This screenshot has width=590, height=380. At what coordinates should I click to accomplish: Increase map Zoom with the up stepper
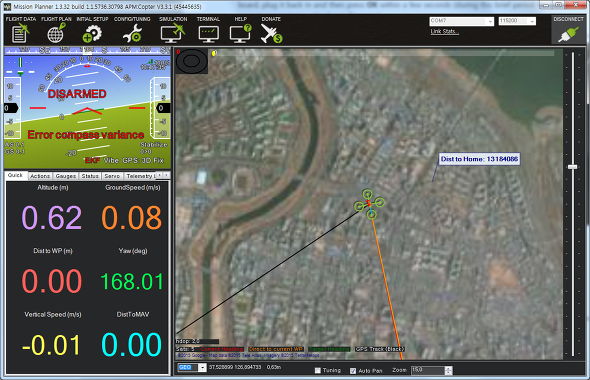coord(448,368)
